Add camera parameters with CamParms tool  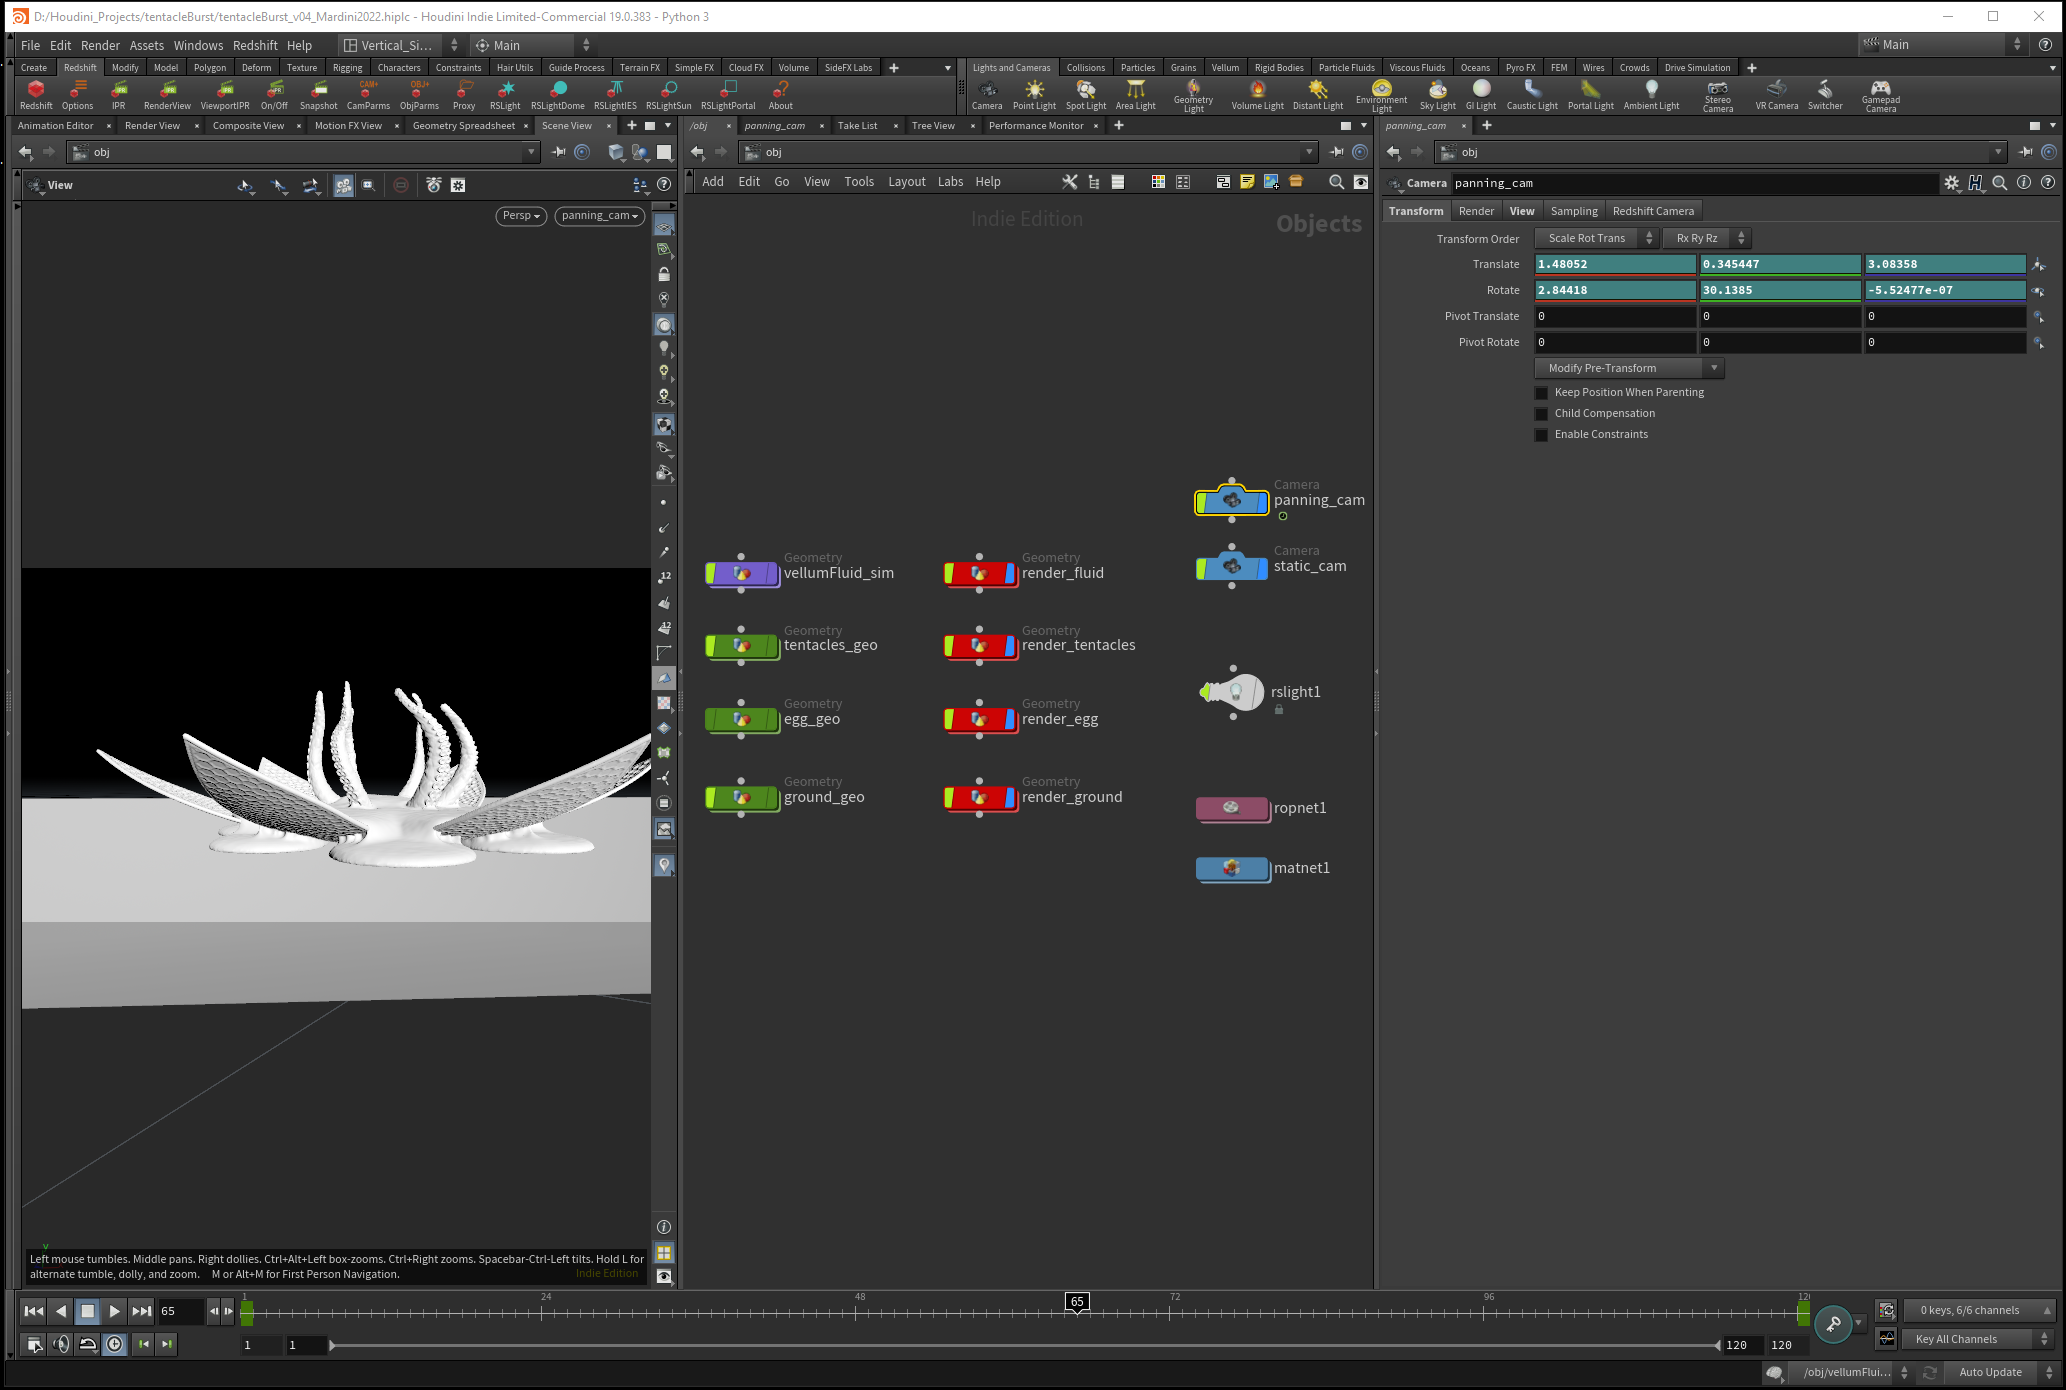368,95
